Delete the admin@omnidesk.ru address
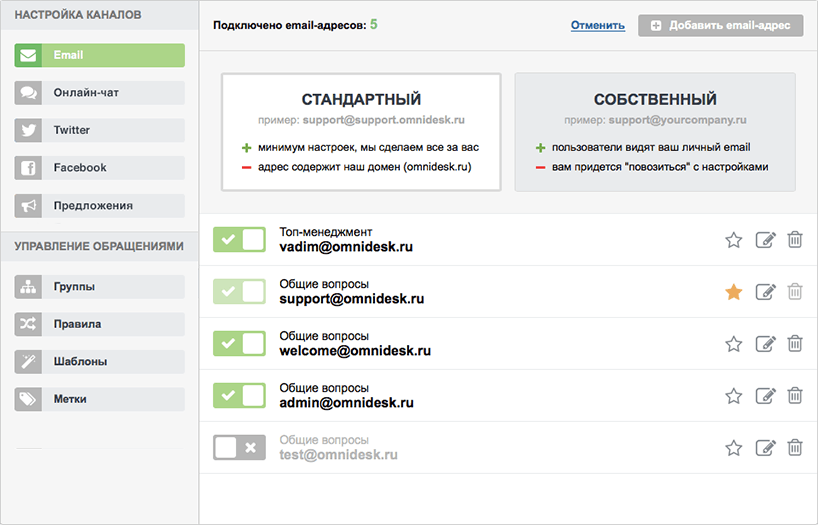The height and width of the screenshot is (525, 818). [795, 396]
